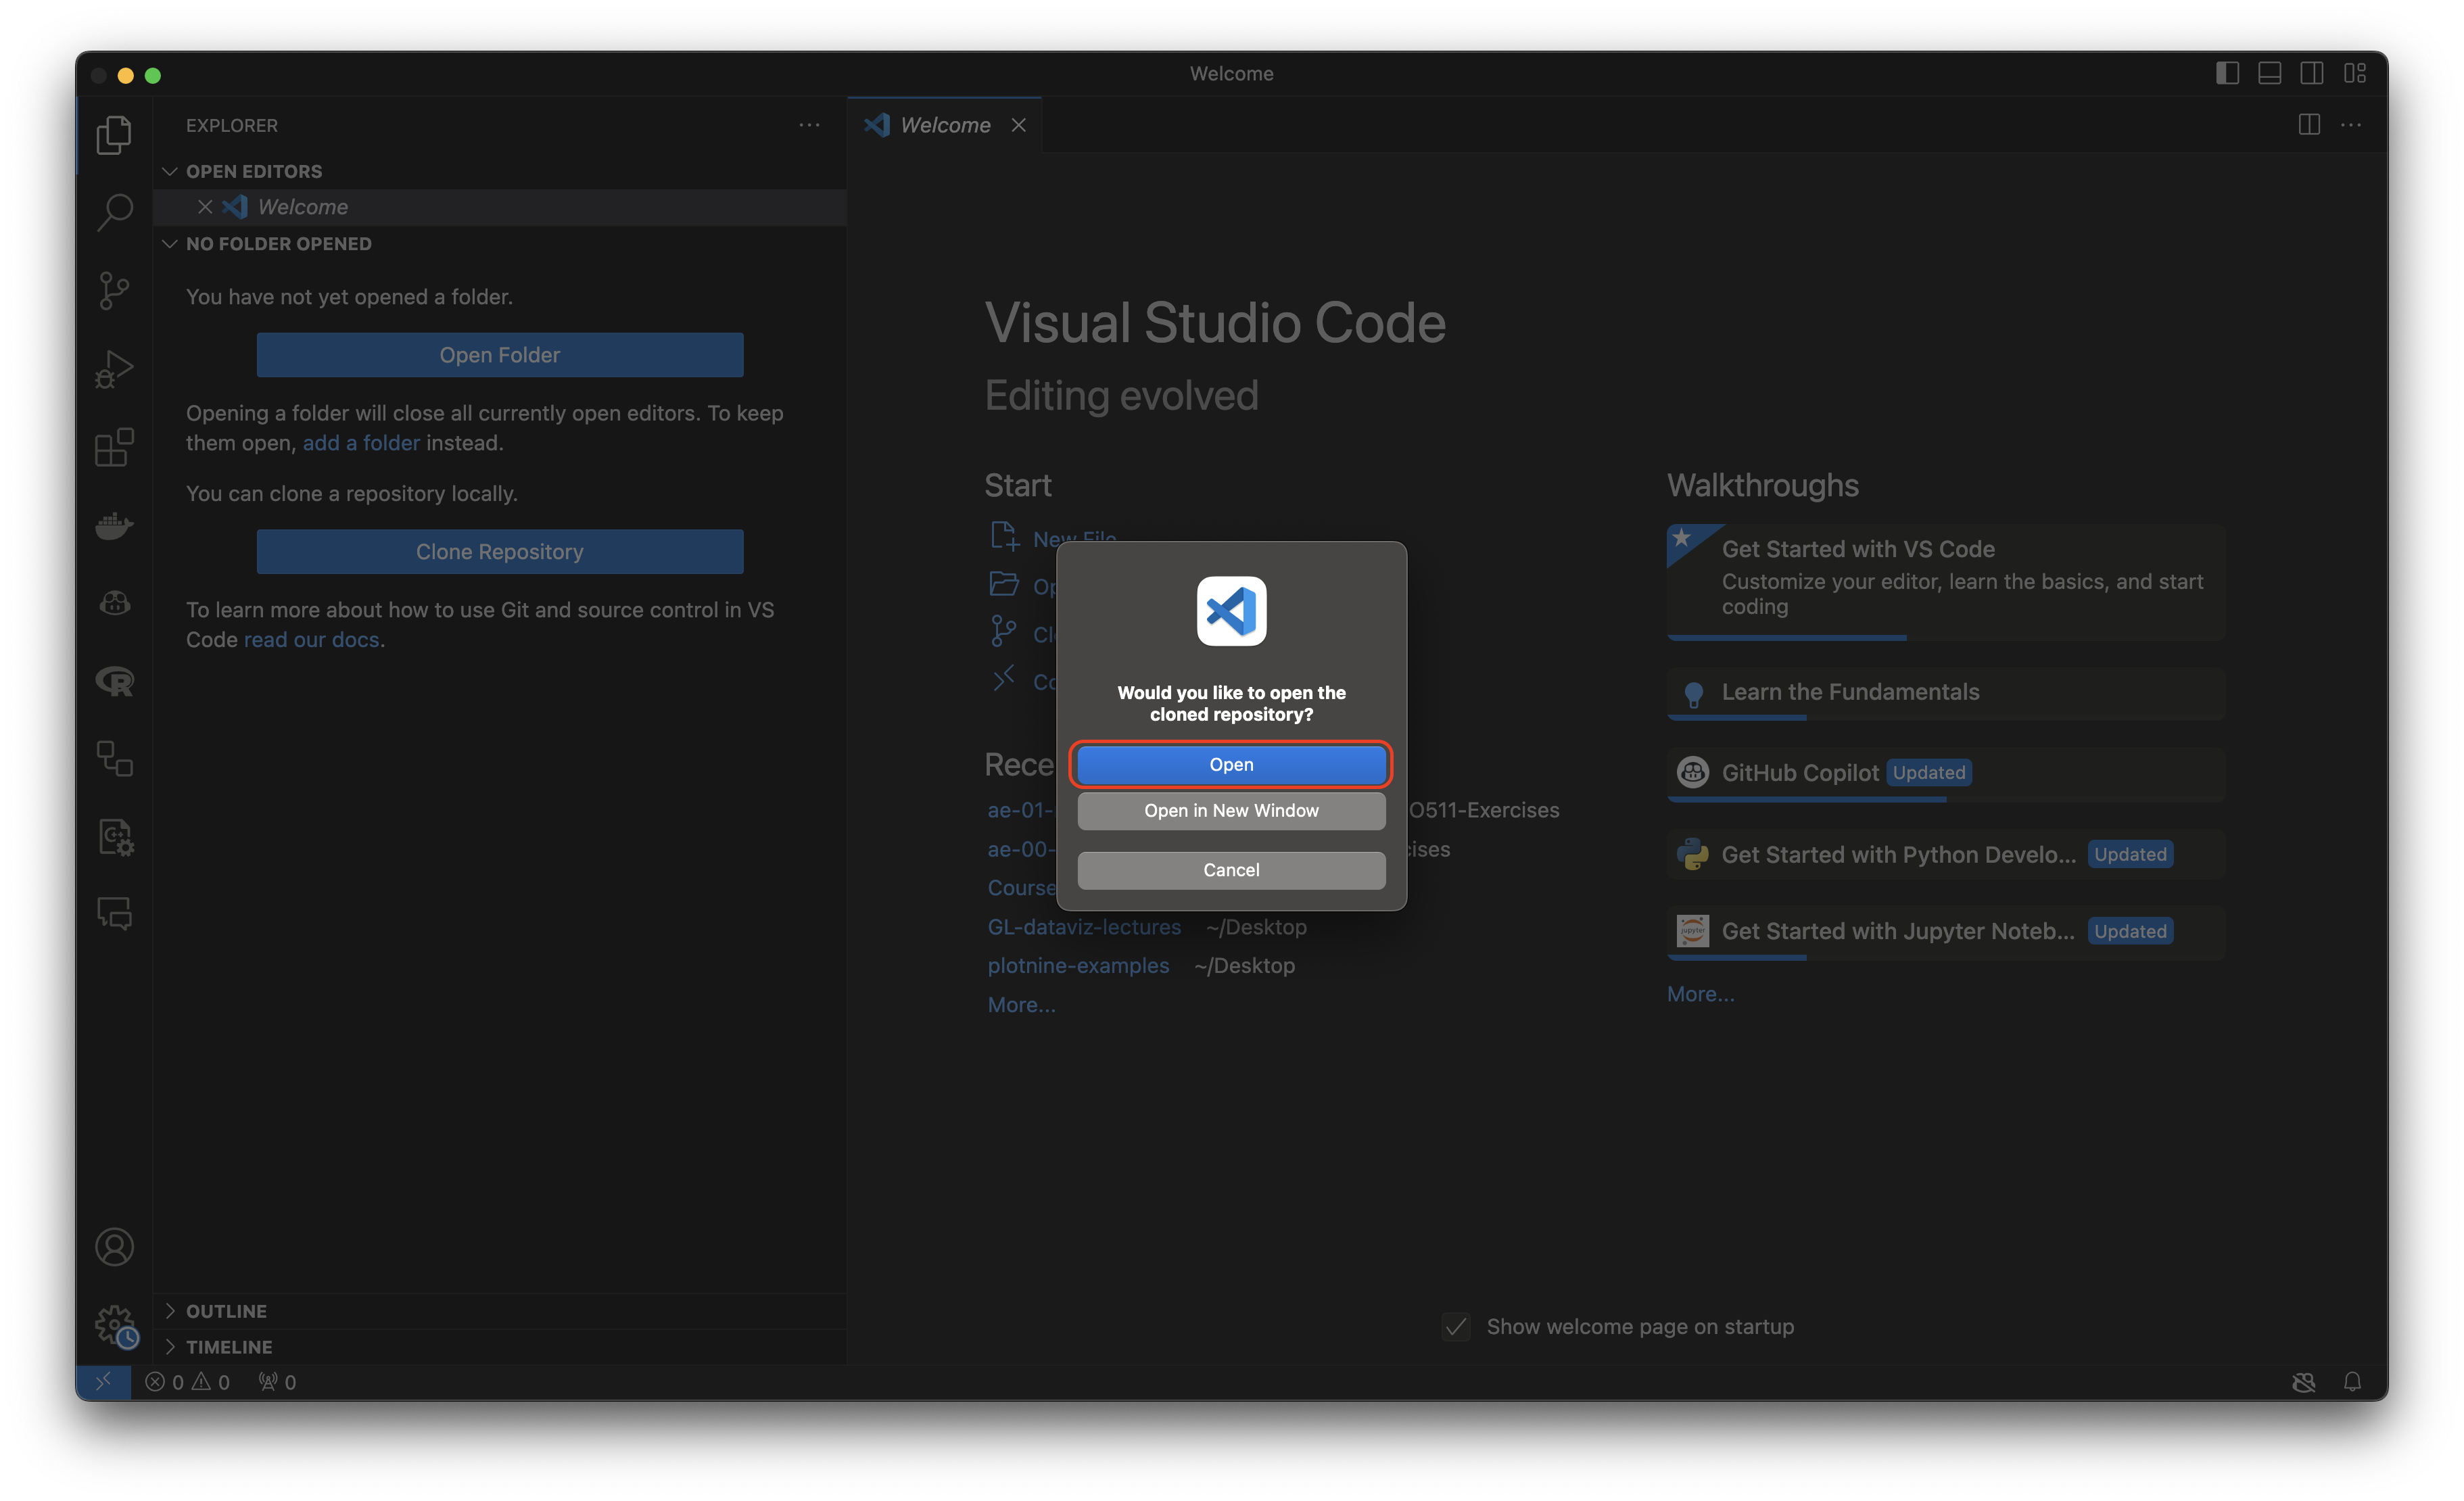
Task: Click the Manage gear icon
Action: coord(114,1325)
